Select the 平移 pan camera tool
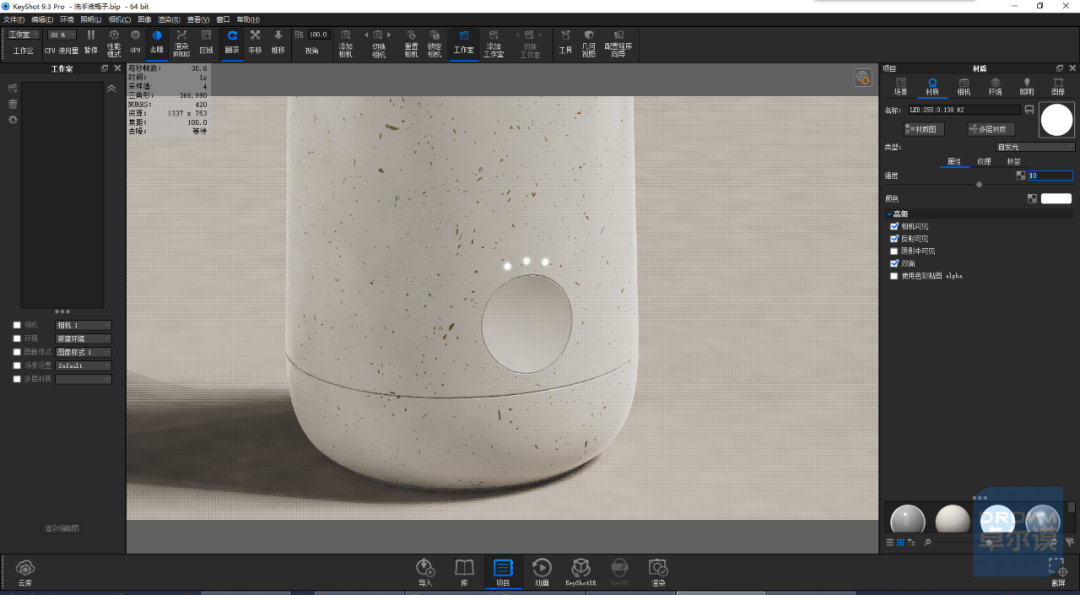 pyautogui.click(x=255, y=41)
